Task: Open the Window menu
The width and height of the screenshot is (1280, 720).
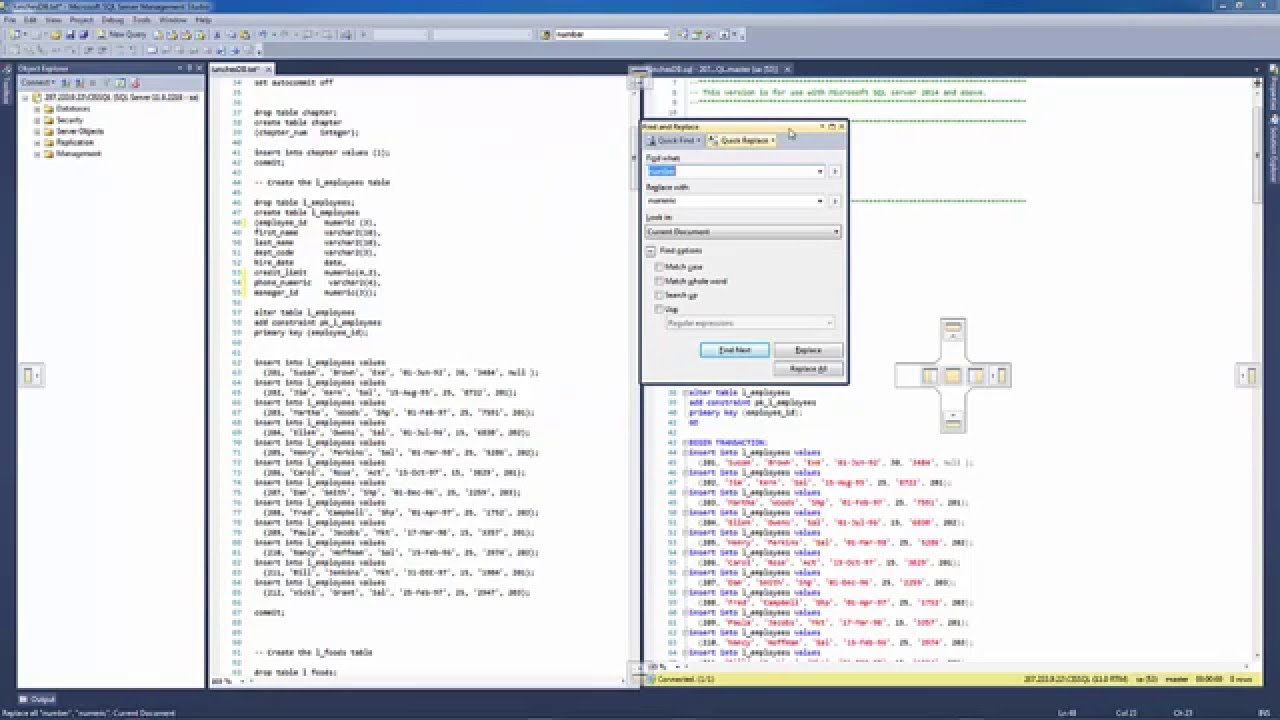Action: click(172, 20)
